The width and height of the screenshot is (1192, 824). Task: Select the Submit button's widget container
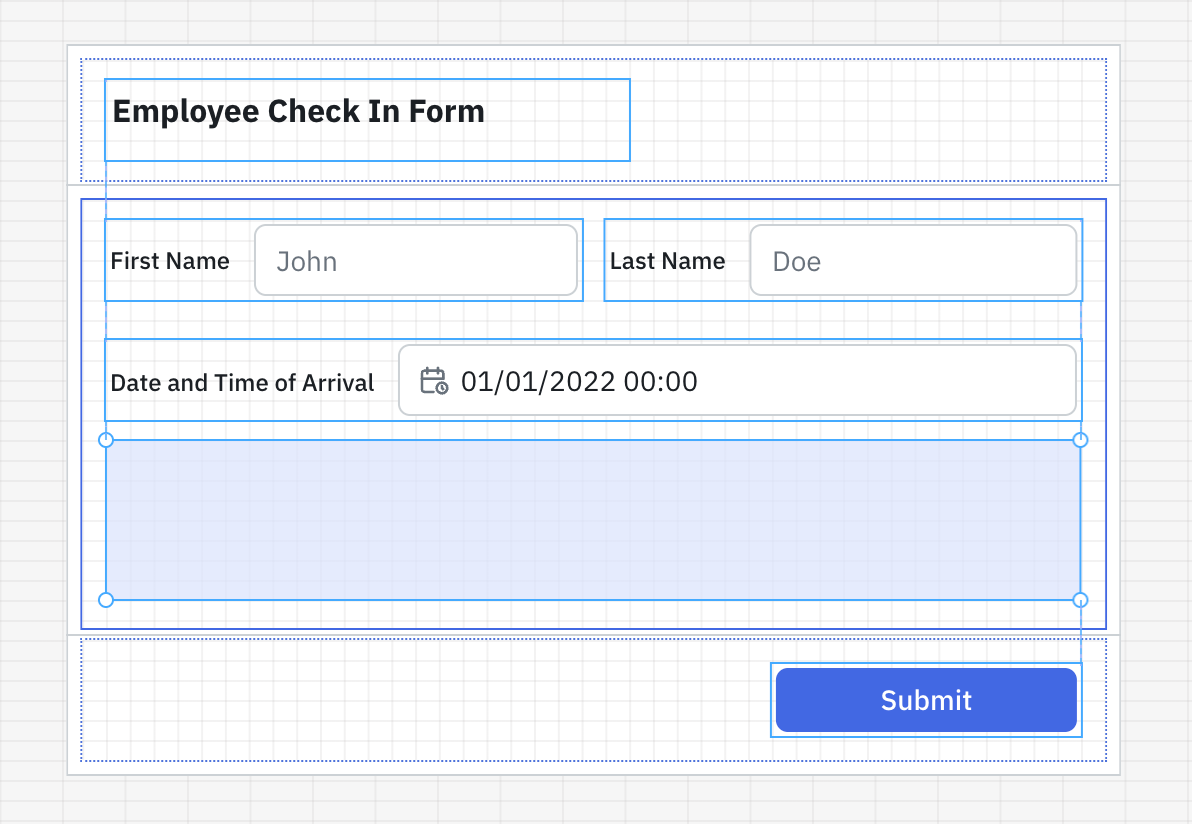pos(775,700)
